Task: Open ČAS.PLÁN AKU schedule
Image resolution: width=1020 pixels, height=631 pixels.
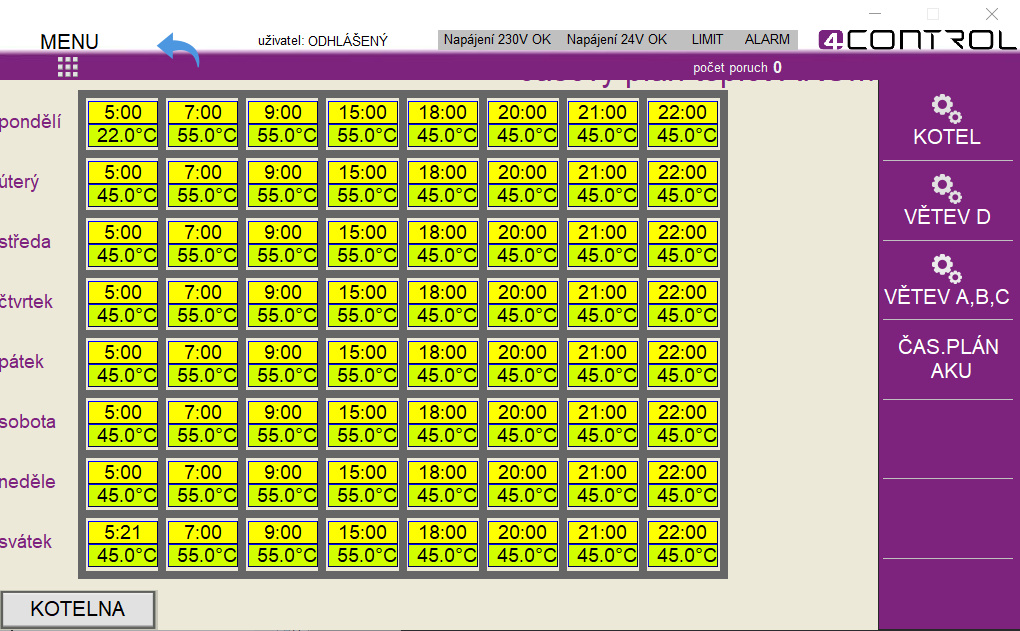Action: click(x=948, y=358)
